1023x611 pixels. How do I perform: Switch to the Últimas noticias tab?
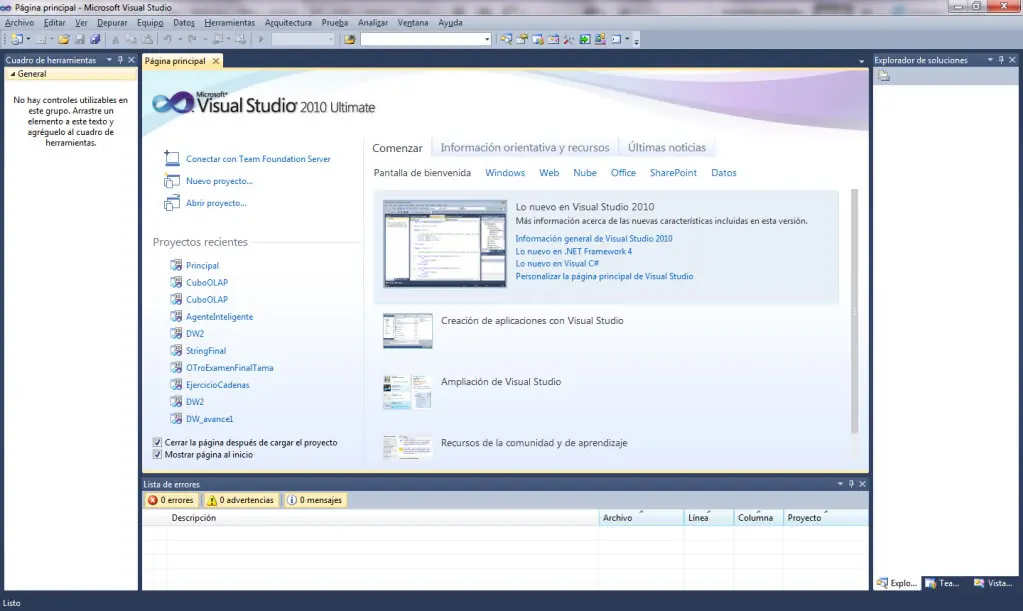tap(667, 147)
